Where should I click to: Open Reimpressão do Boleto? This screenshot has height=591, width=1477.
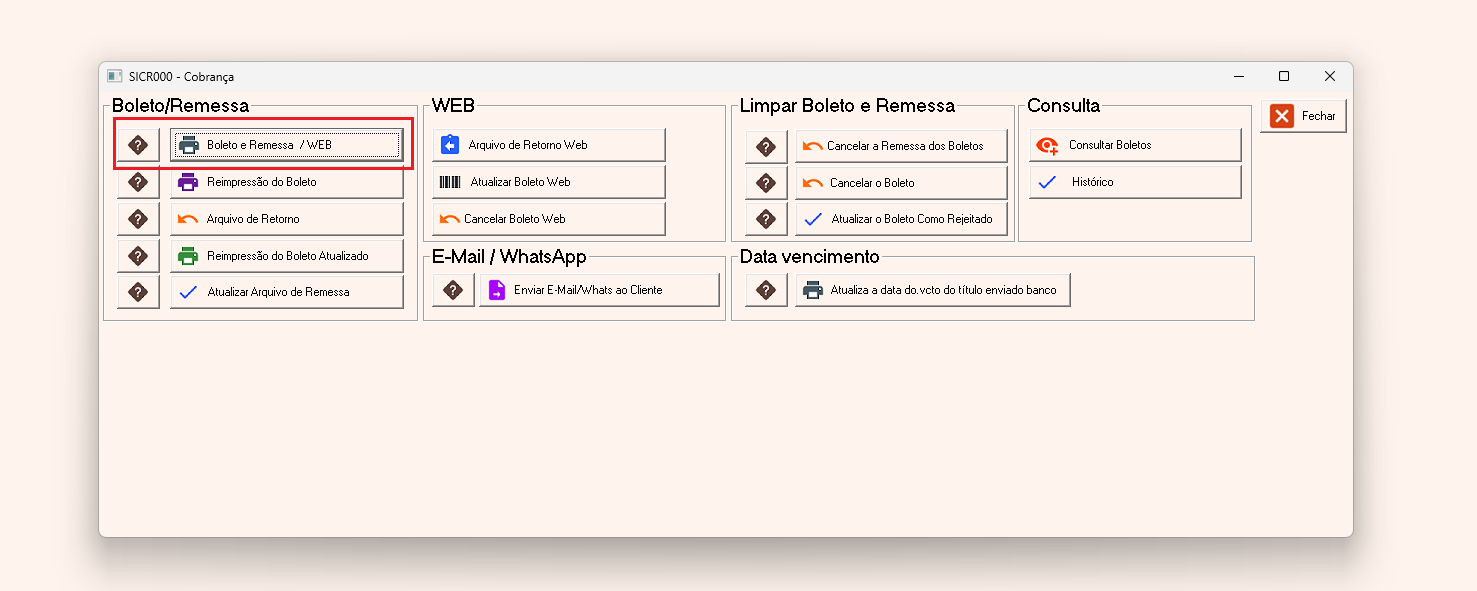click(286, 183)
